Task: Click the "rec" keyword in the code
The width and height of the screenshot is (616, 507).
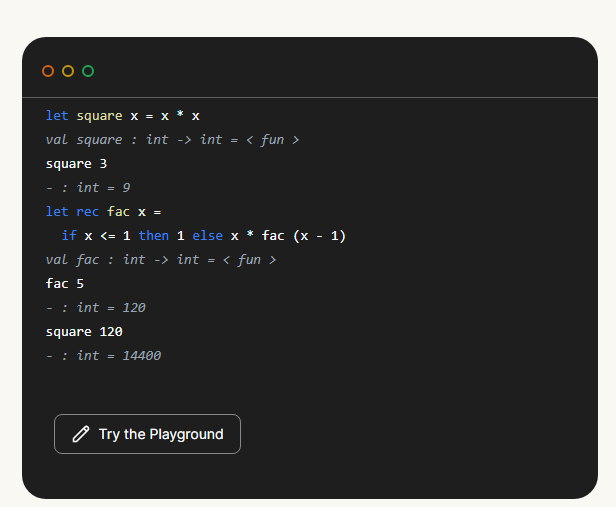Action: pos(87,212)
